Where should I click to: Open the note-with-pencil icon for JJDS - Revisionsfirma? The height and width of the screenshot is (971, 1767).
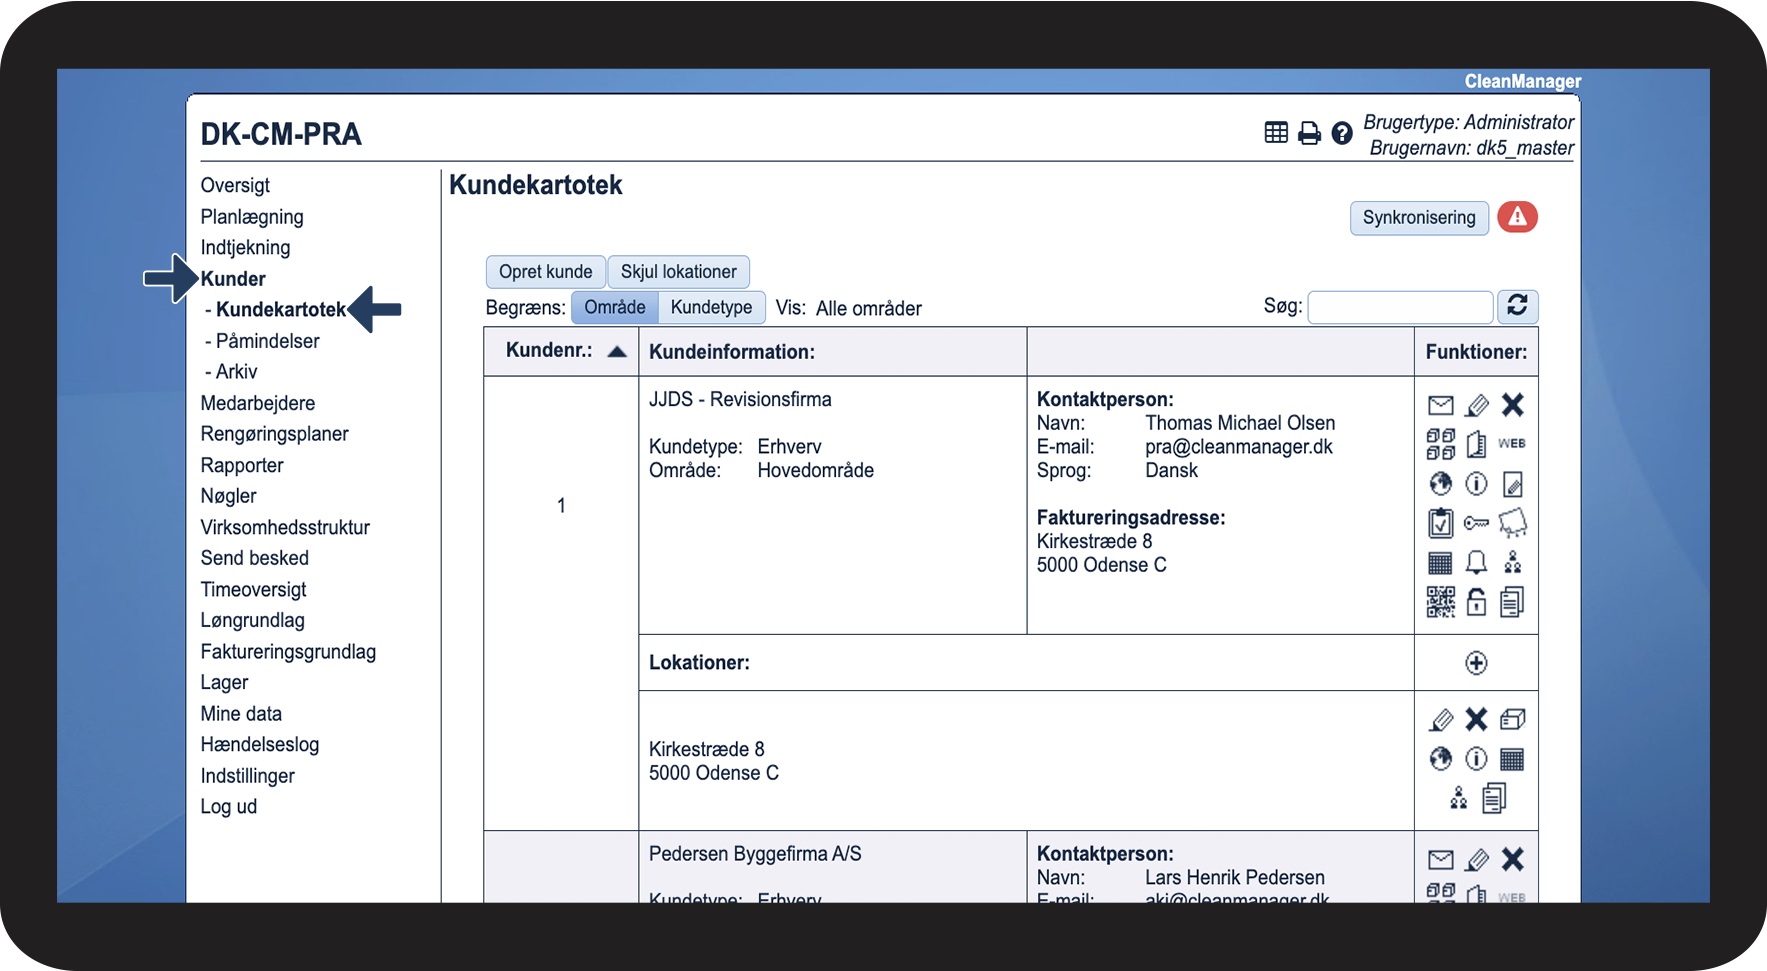(x=1513, y=484)
